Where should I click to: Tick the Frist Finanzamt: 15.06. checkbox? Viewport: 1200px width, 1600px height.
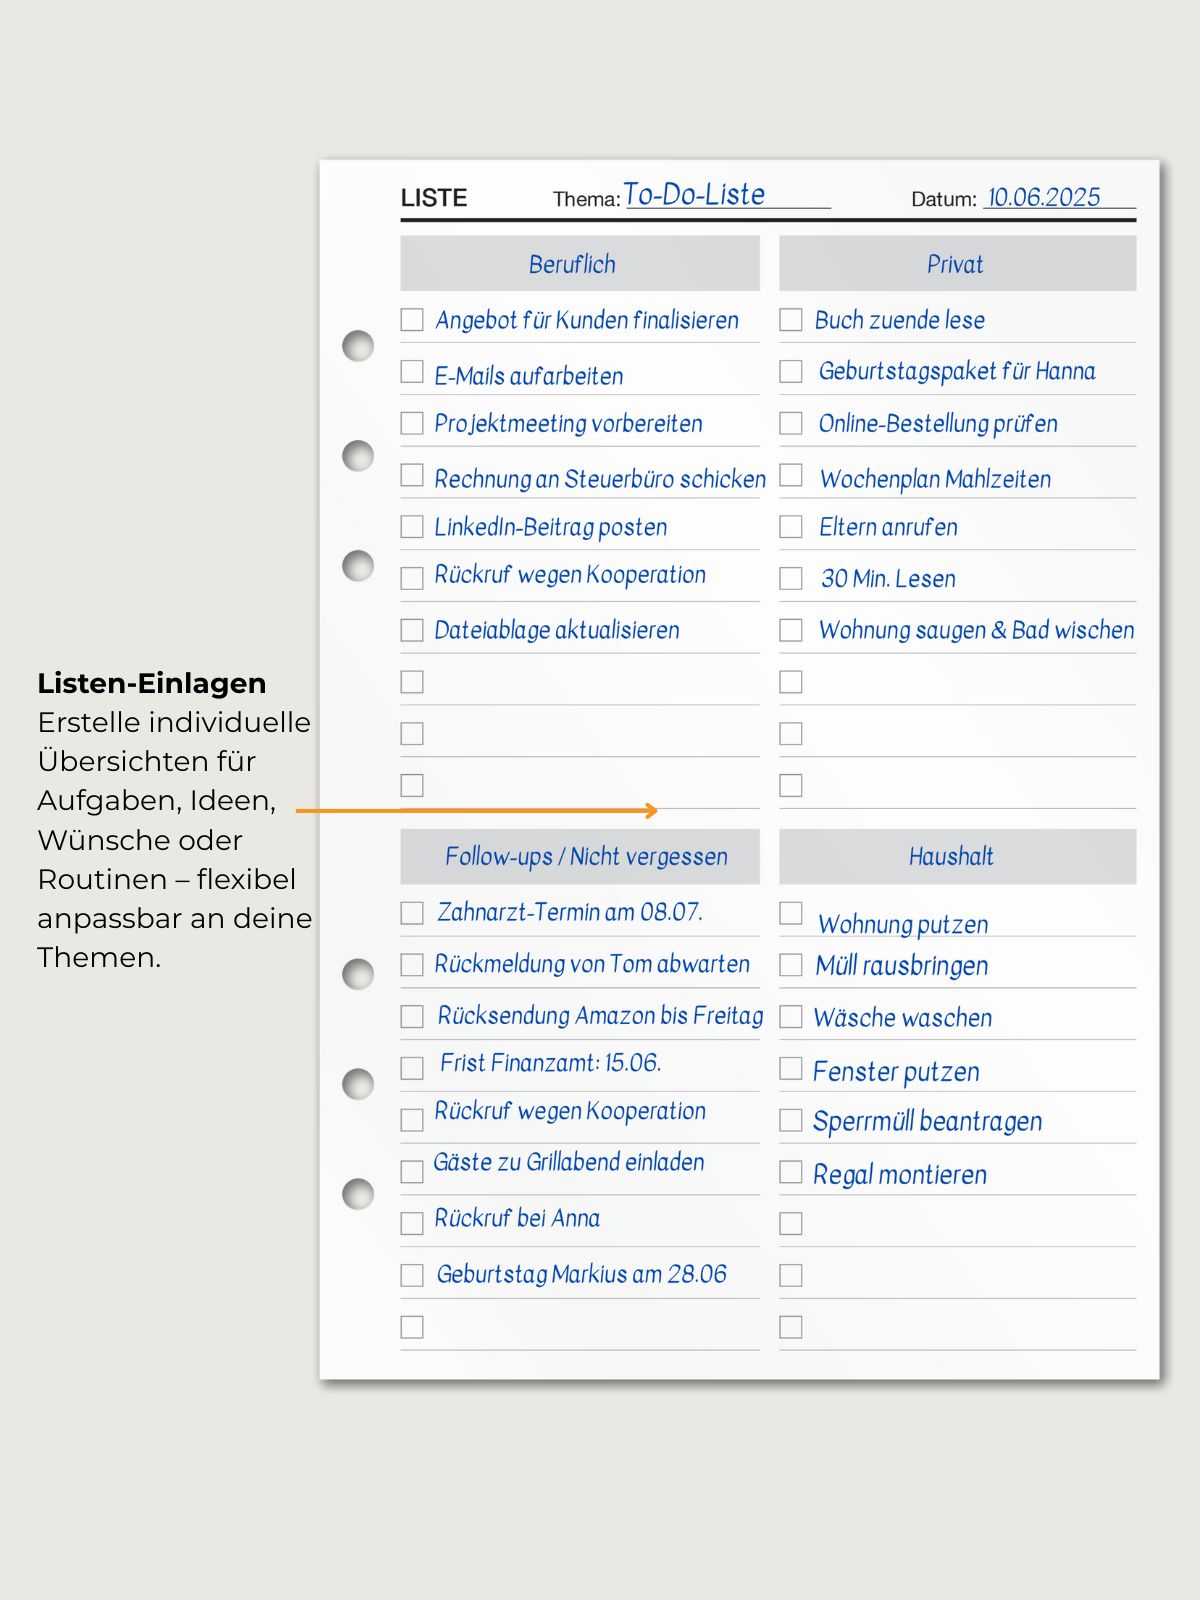click(x=412, y=1068)
